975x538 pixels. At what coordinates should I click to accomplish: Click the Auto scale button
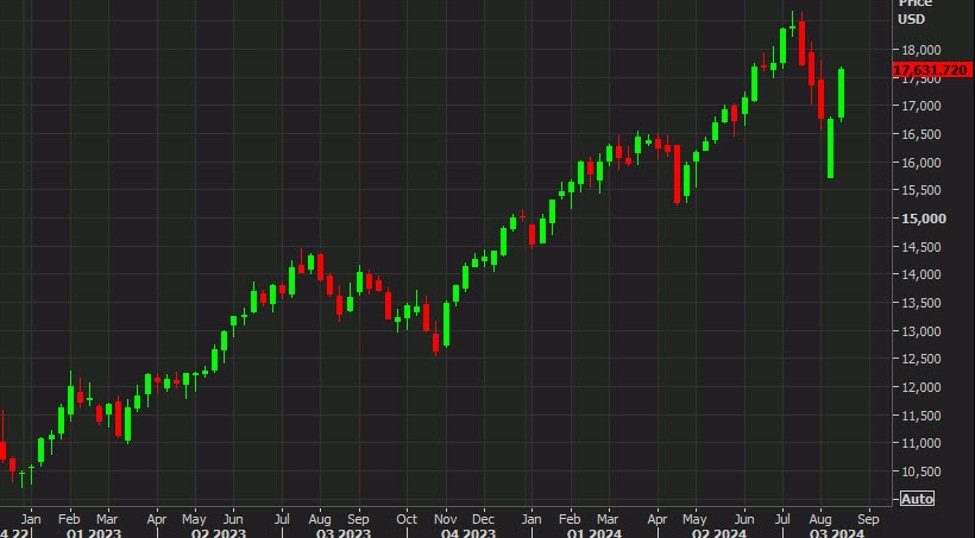click(x=917, y=499)
